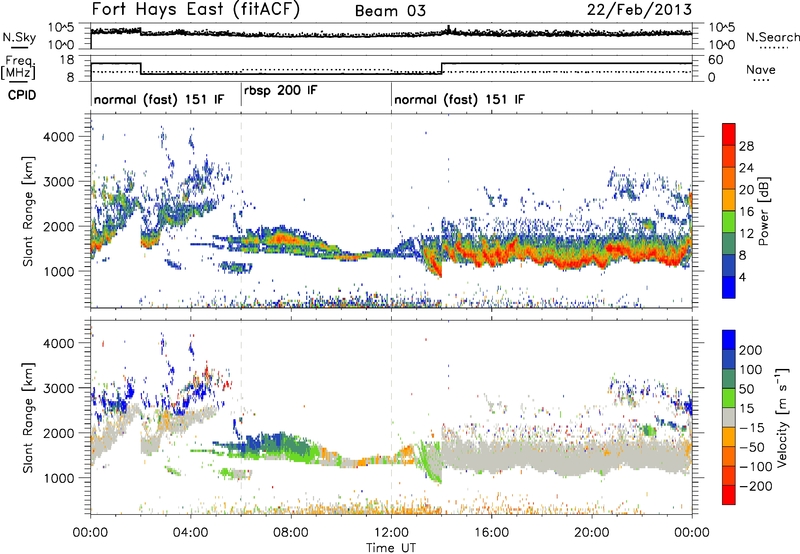Click the 2000 tick of the velocity panel

58,433
